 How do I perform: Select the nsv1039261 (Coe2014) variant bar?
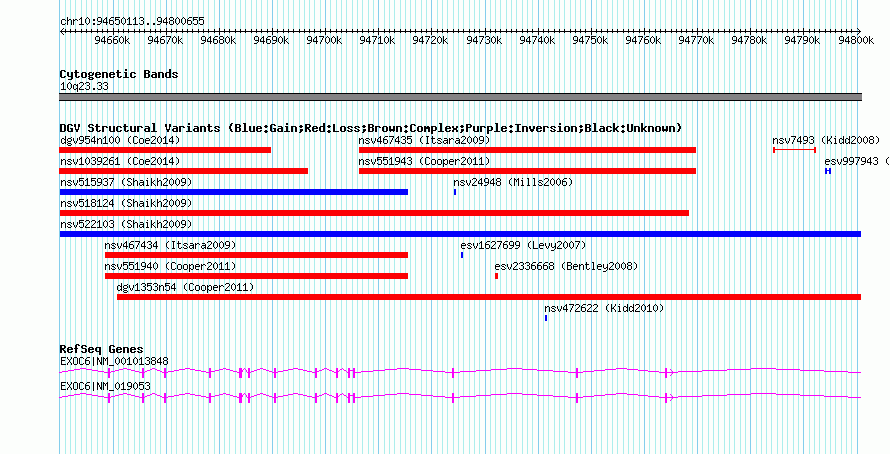[184, 171]
